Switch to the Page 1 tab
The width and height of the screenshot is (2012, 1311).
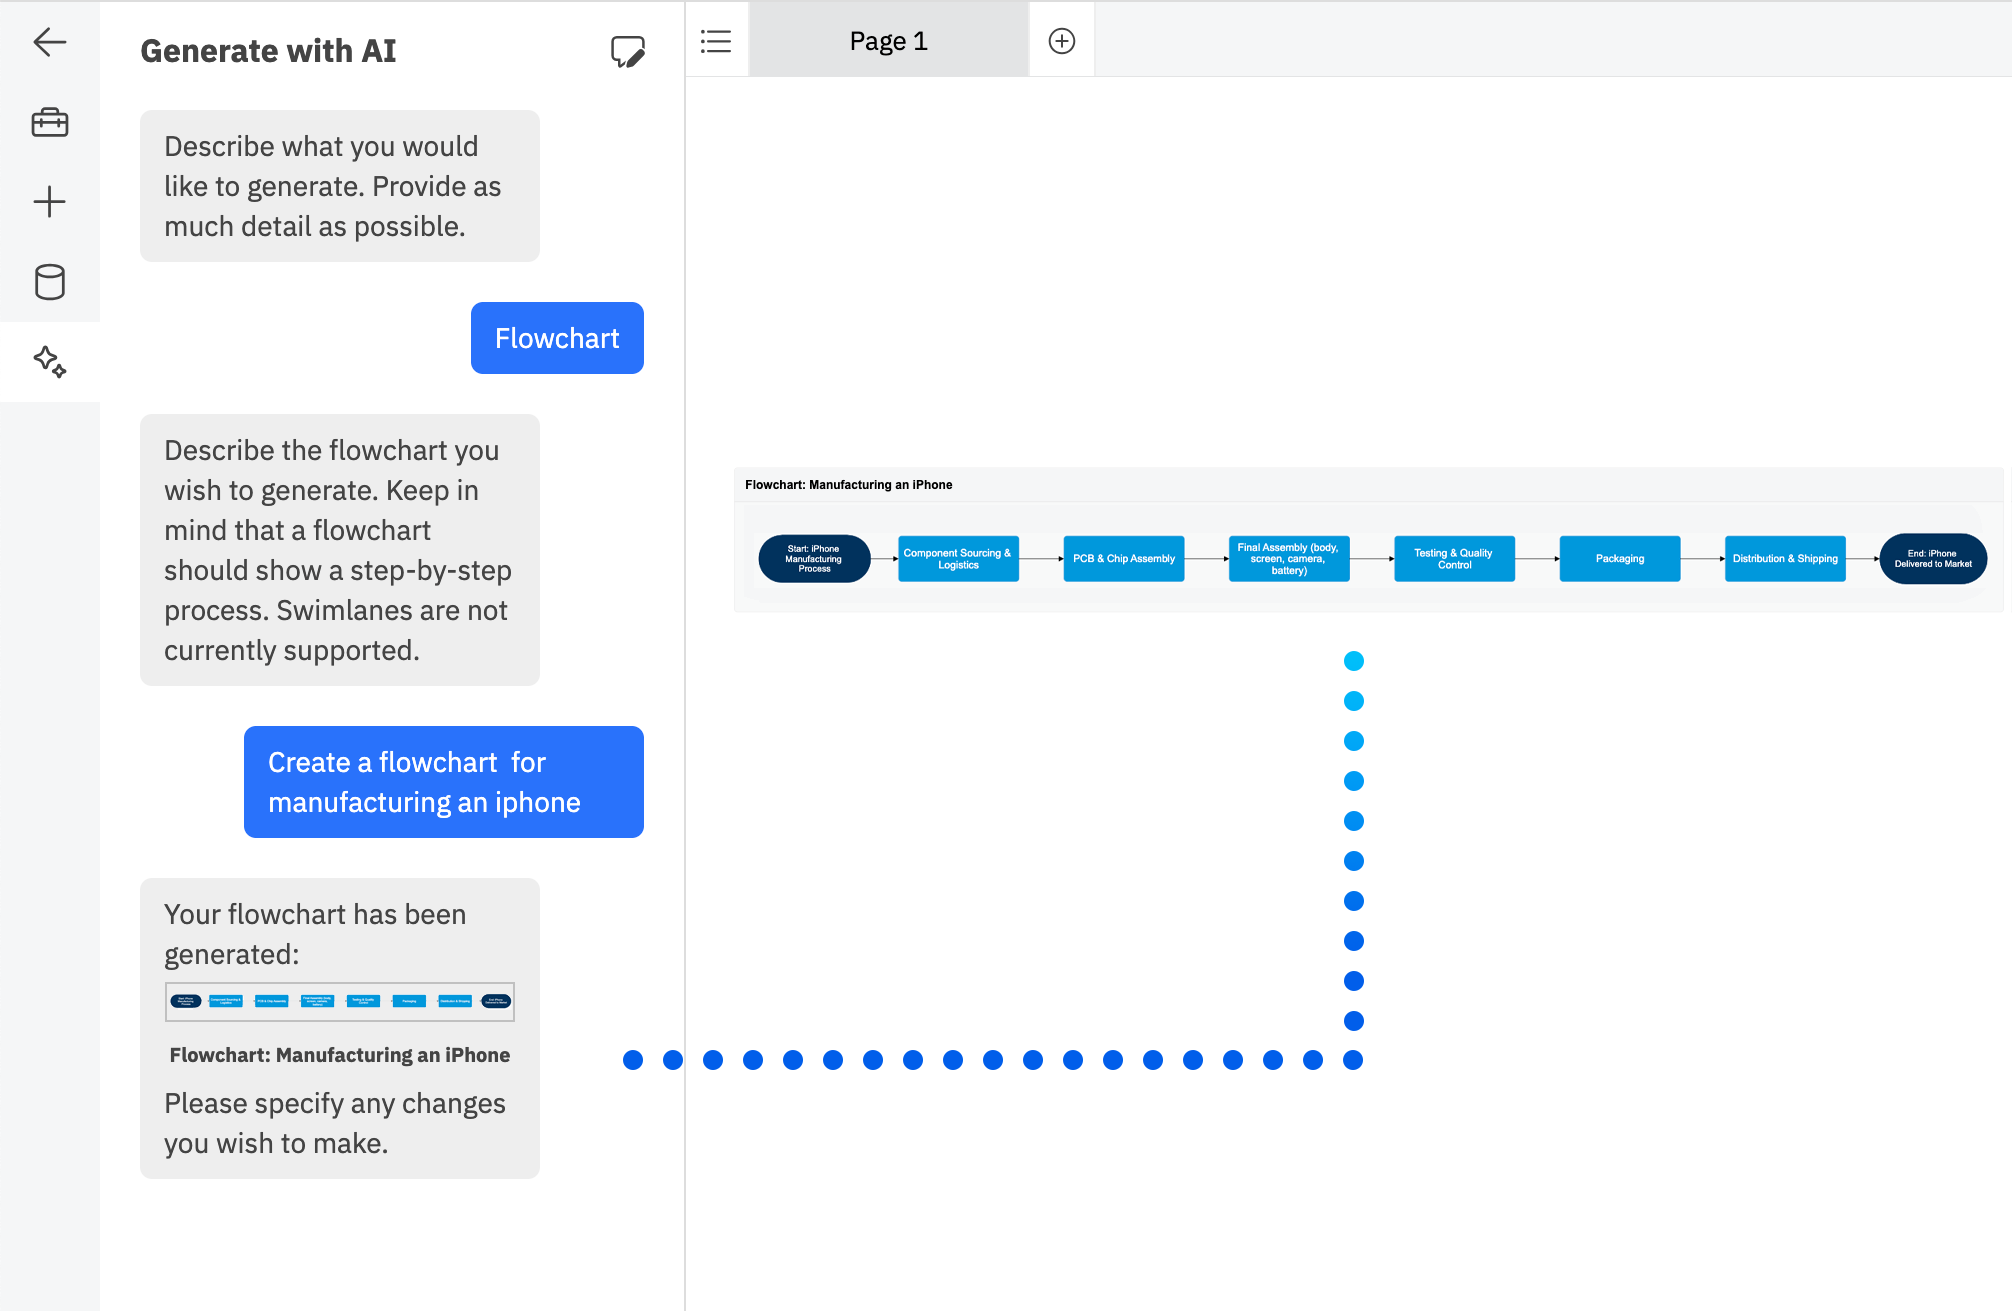pos(887,40)
